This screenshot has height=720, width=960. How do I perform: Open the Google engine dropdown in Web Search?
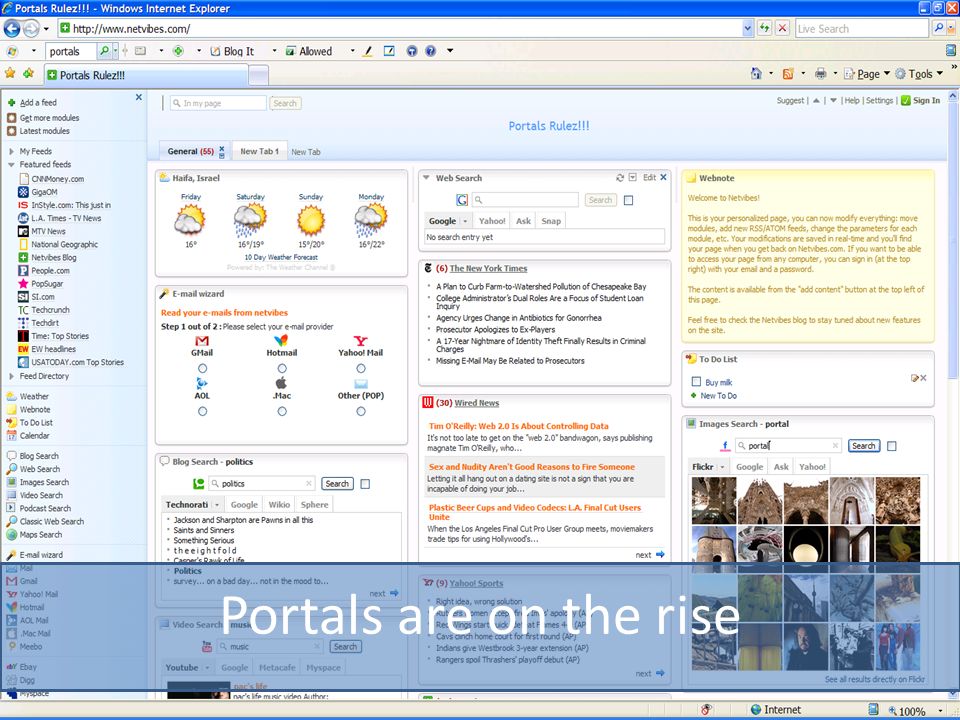465,221
